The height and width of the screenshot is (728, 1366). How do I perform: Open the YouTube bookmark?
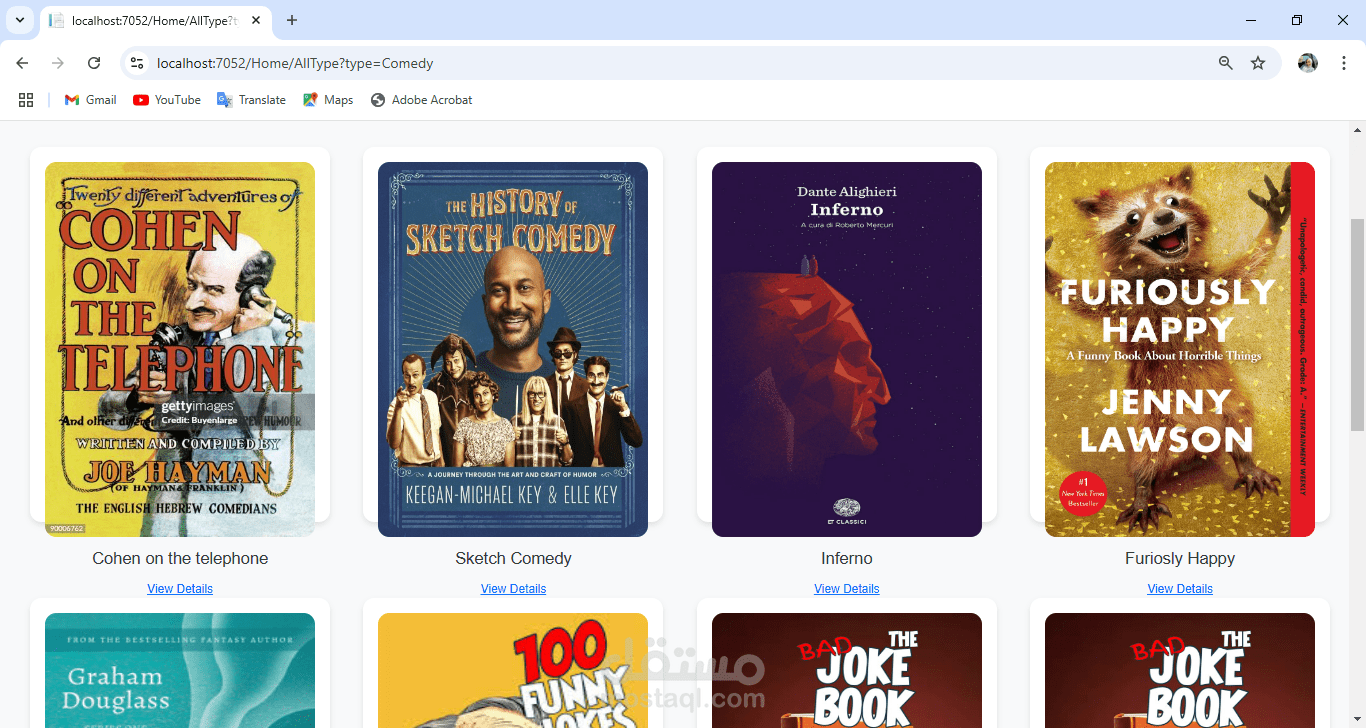pyautogui.click(x=167, y=100)
